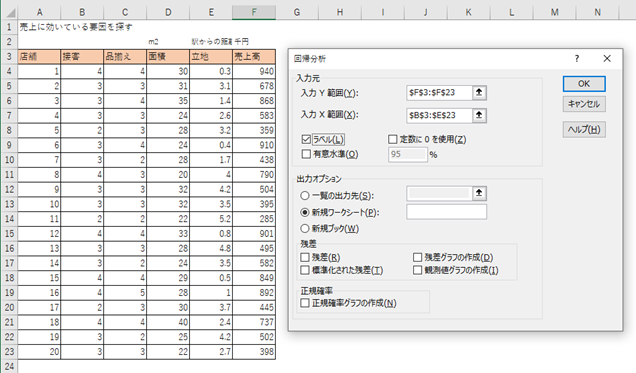Viewport: 636px width, 373px height.
Task: Click the 面積 header cell
Action: coord(168,56)
